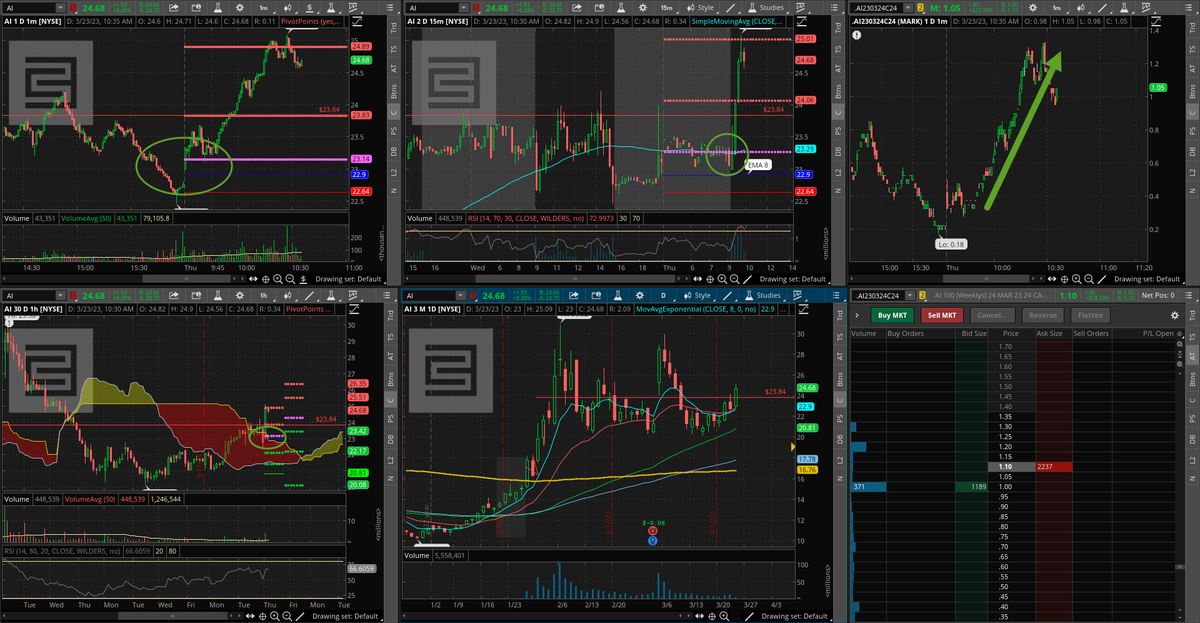The image size is (1200, 623).
Task: Open chart style candle icon on AI 1m chart
Action: coord(288,8)
